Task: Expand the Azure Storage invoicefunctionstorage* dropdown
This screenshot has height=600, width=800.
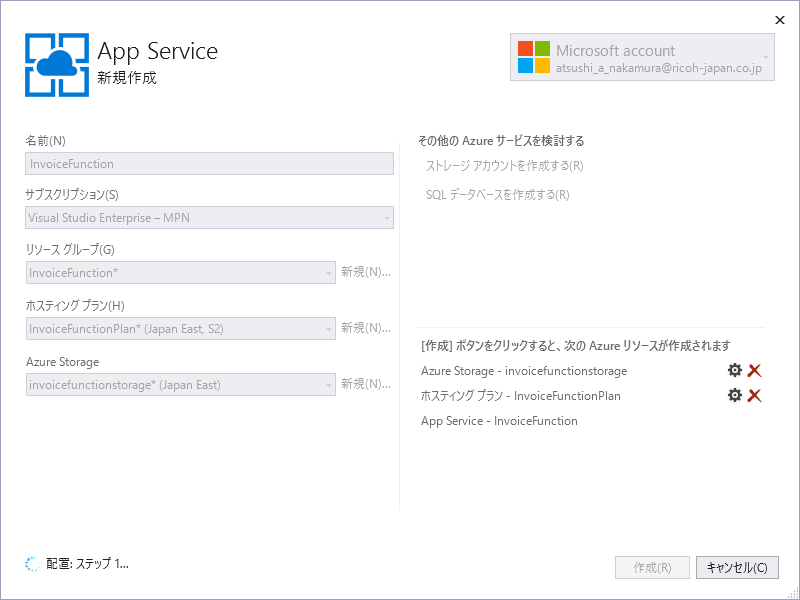Action: (329, 385)
